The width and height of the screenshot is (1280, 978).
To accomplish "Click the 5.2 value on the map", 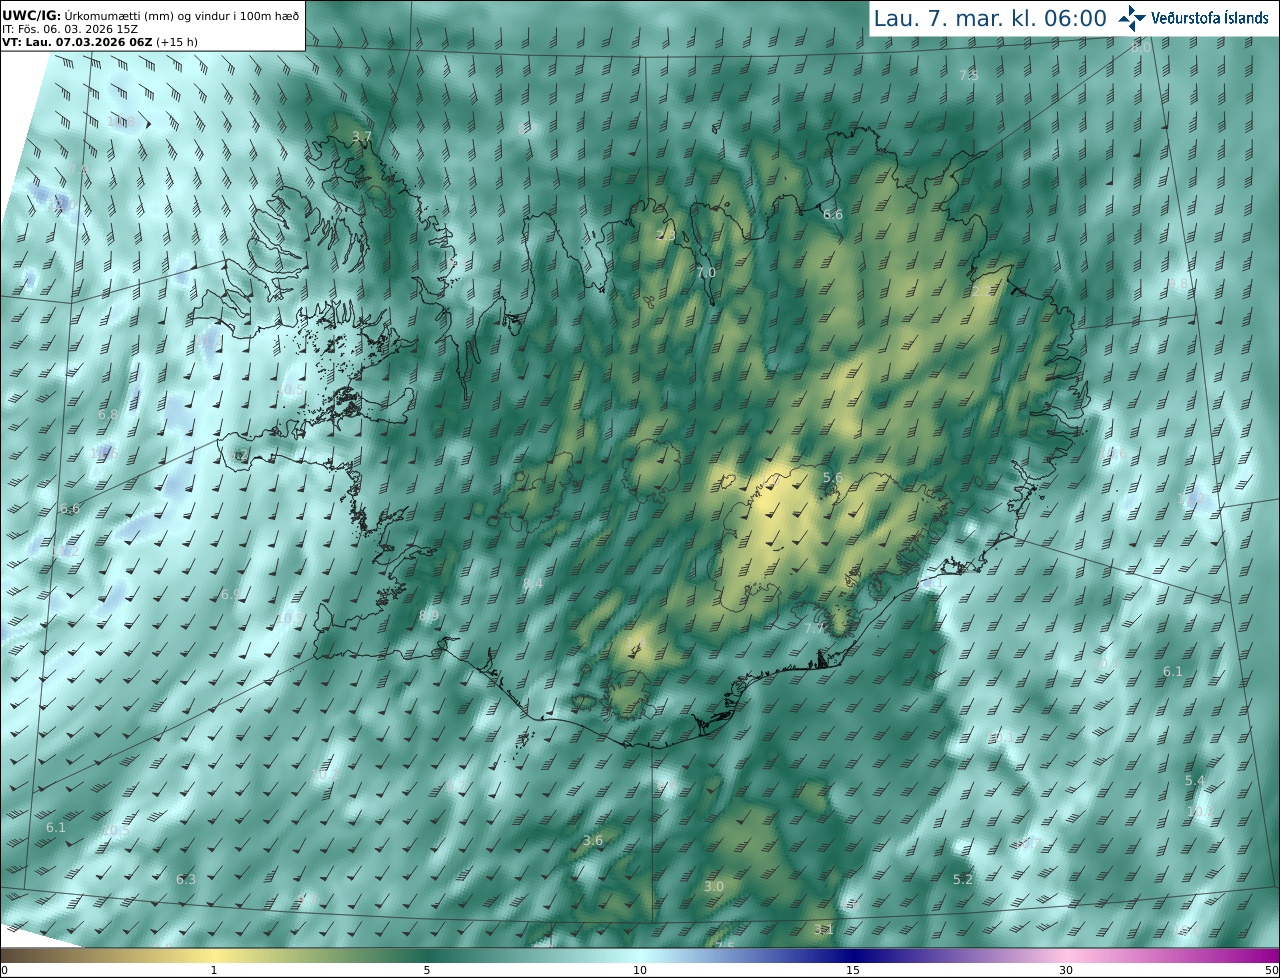I will pos(962,879).
